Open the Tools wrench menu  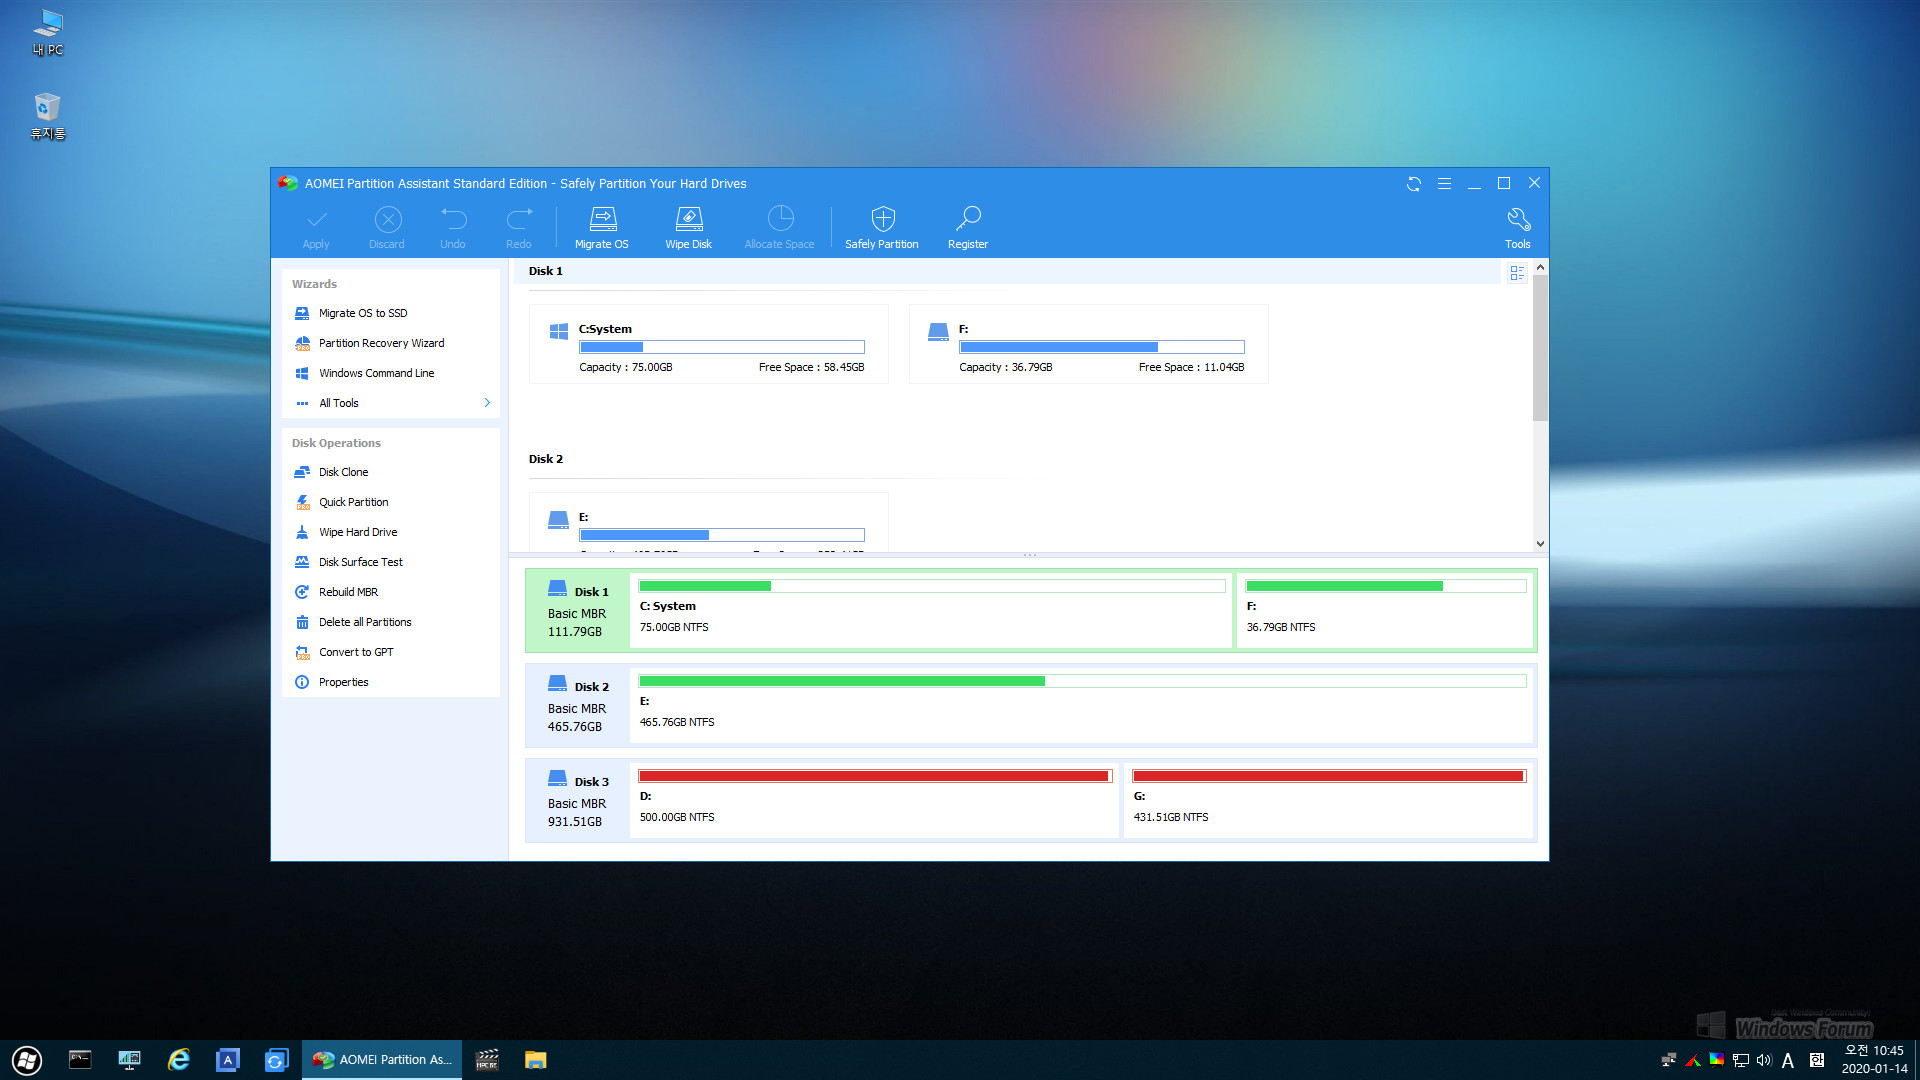coord(1518,228)
